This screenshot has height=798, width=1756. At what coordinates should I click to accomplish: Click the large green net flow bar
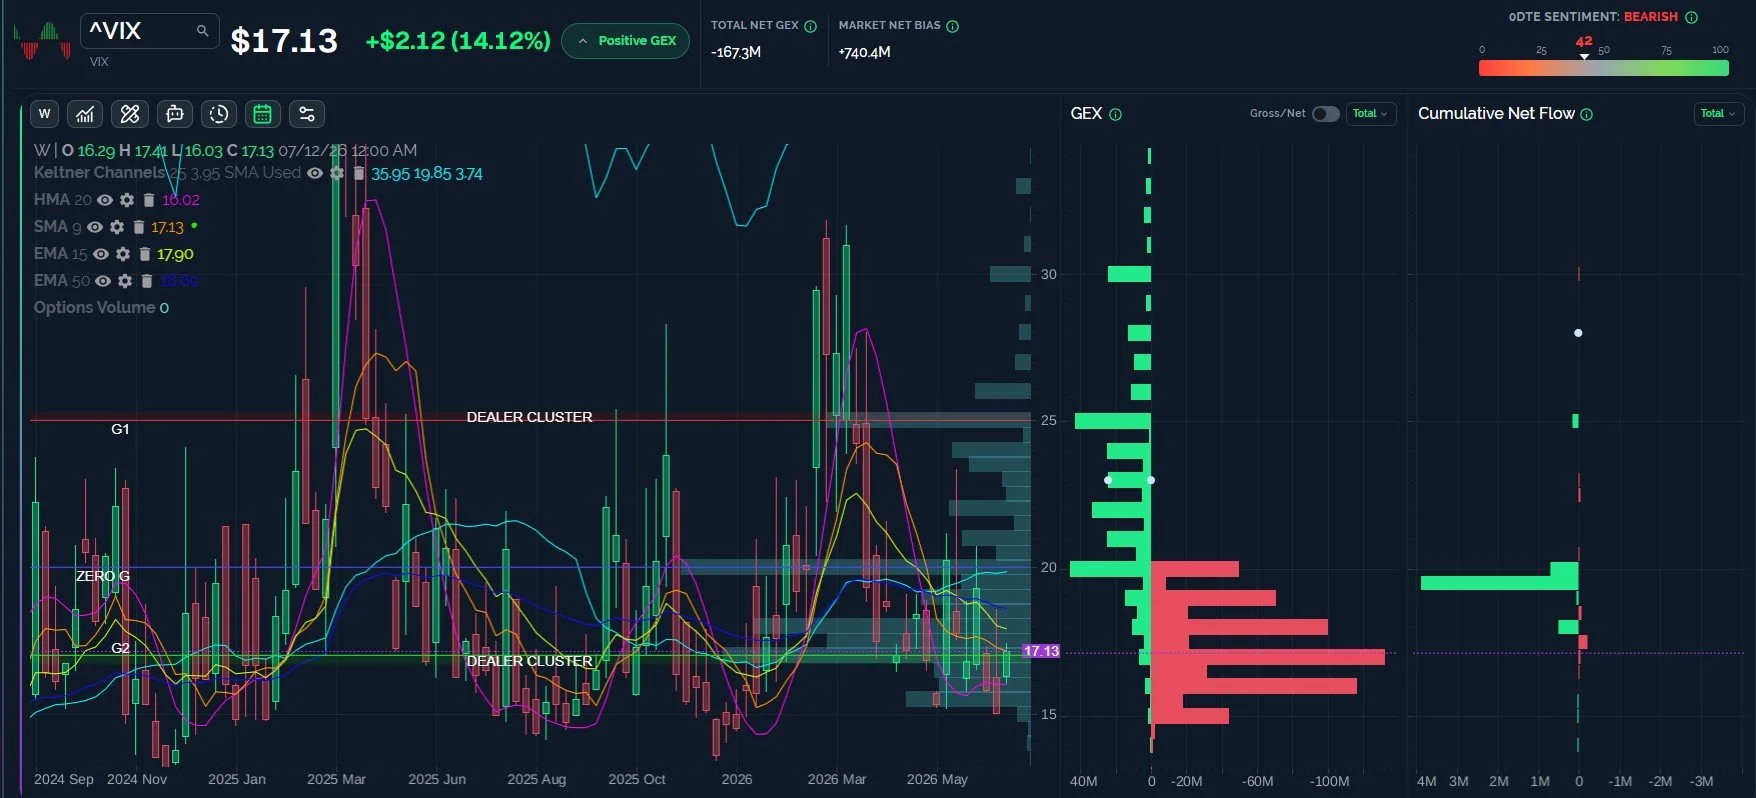click(x=1499, y=582)
